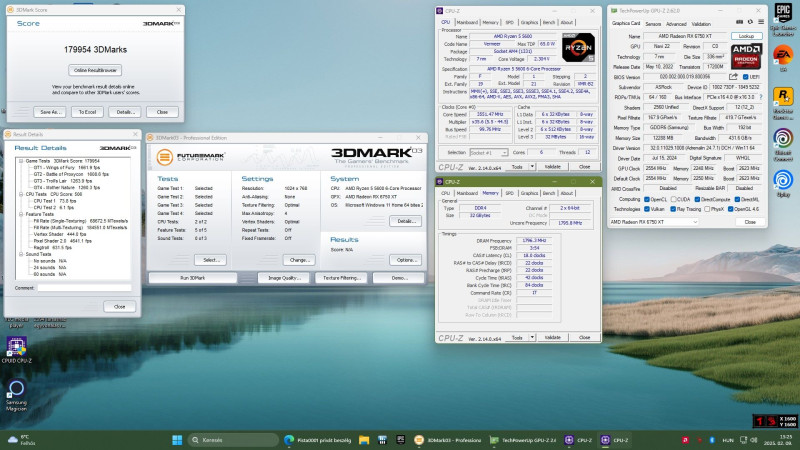Image resolution: width=800 pixels, height=450 pixels.
Task: Collapse the Game Tests tree node
Action: [21, 161]
